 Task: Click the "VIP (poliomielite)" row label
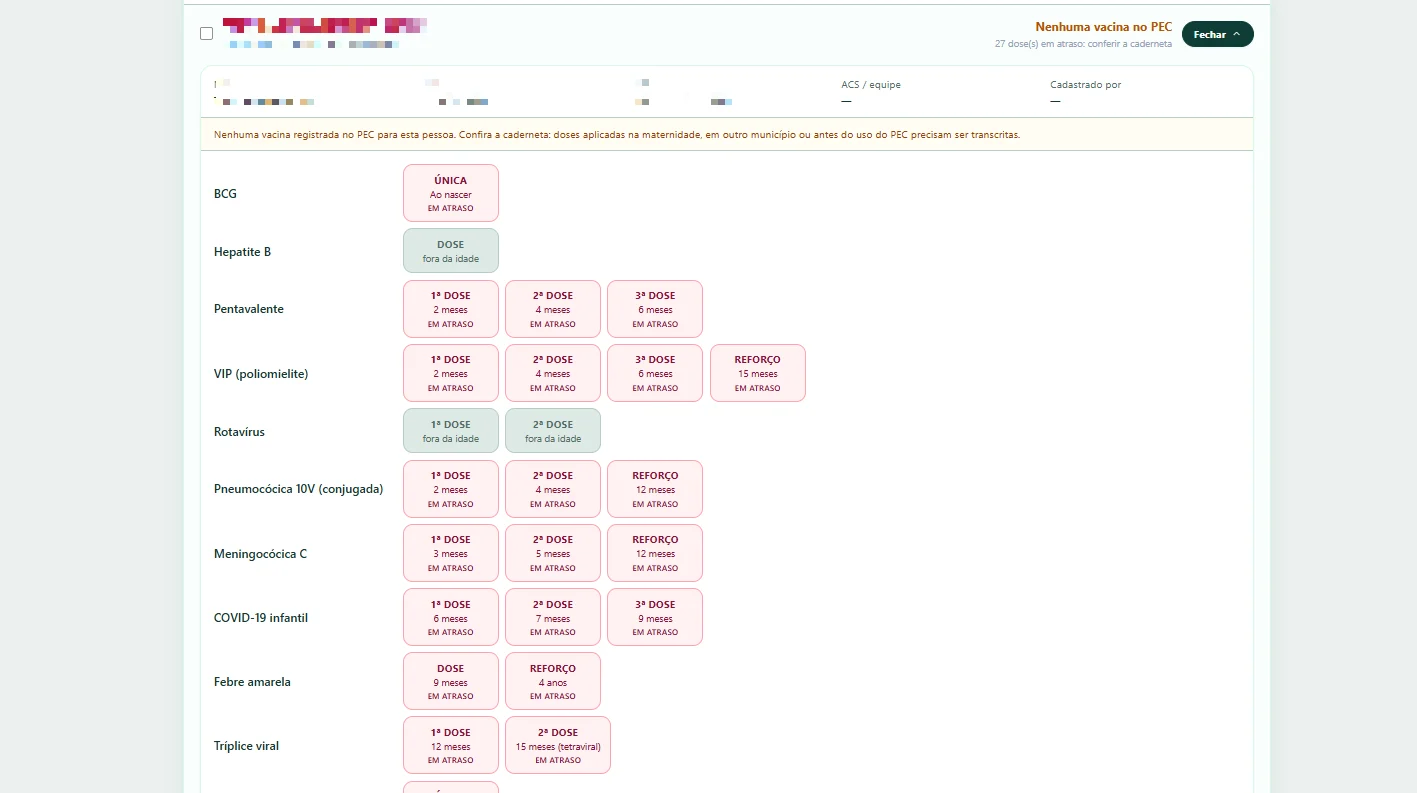[261, 374]
